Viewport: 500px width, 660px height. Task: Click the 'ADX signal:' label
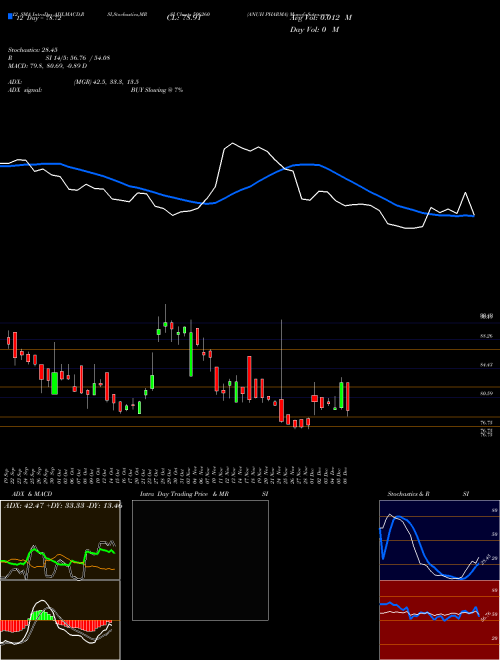coord(25,90)
